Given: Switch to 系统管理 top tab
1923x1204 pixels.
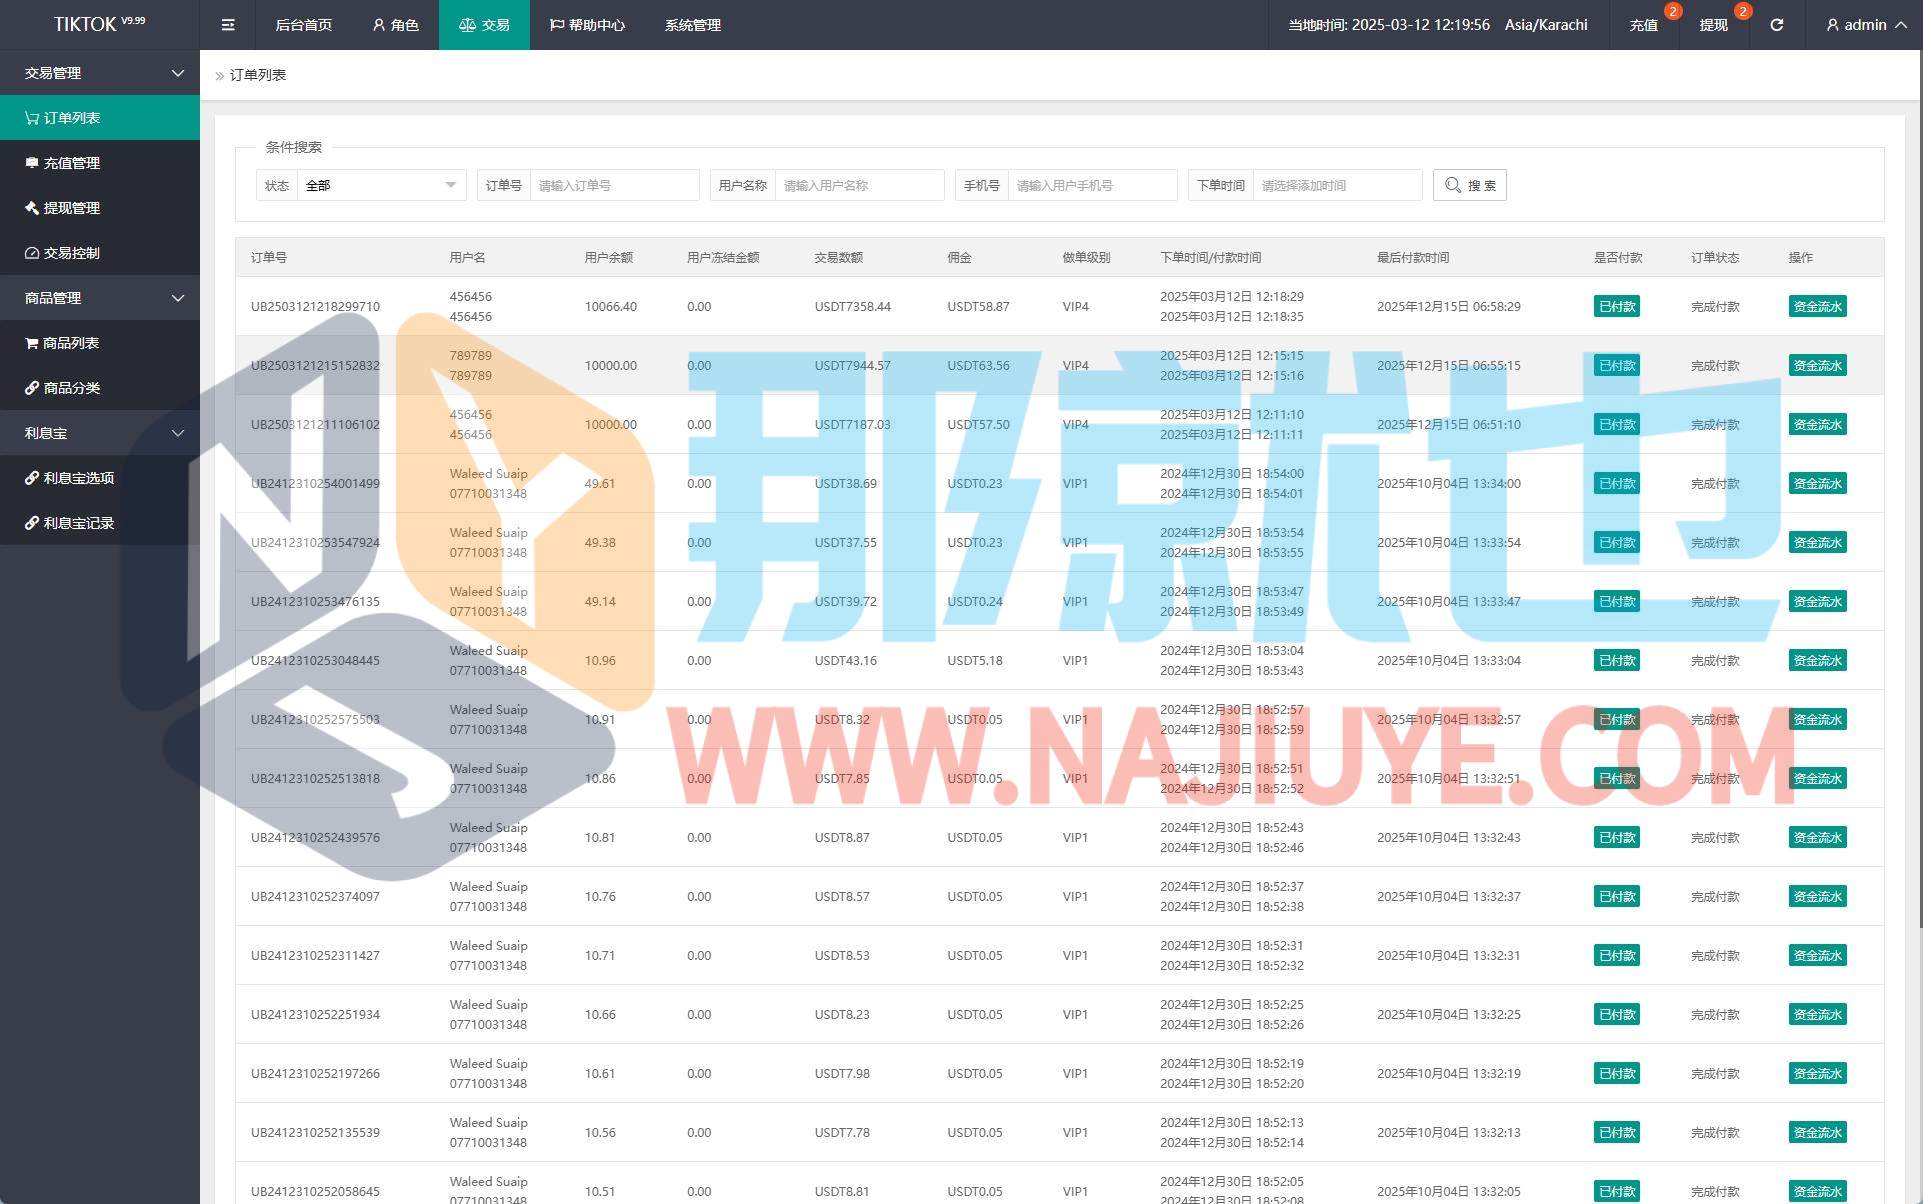Looking at the screenshot, I should pos(692,25).
